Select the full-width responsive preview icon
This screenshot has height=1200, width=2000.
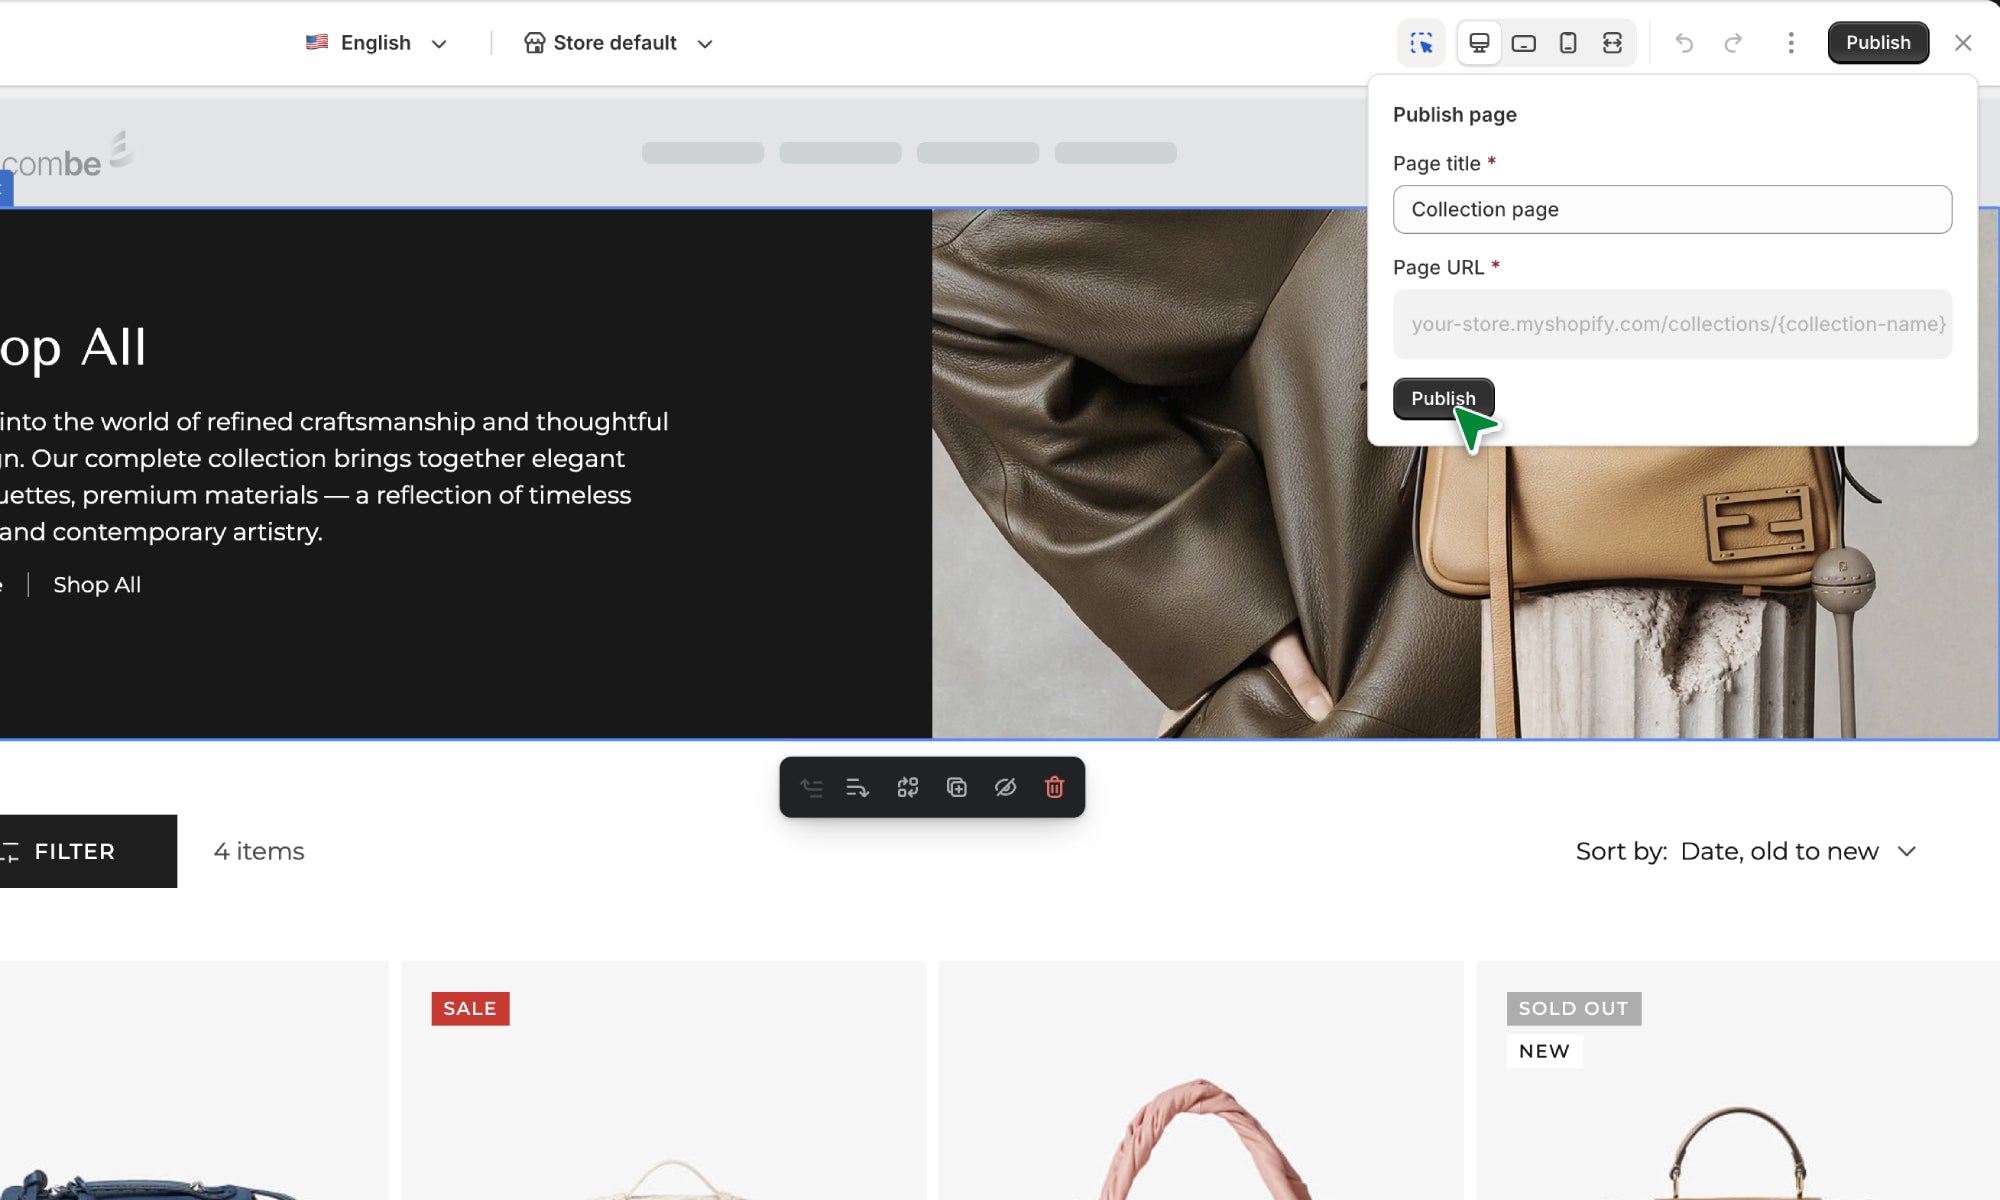(1612, 43)
